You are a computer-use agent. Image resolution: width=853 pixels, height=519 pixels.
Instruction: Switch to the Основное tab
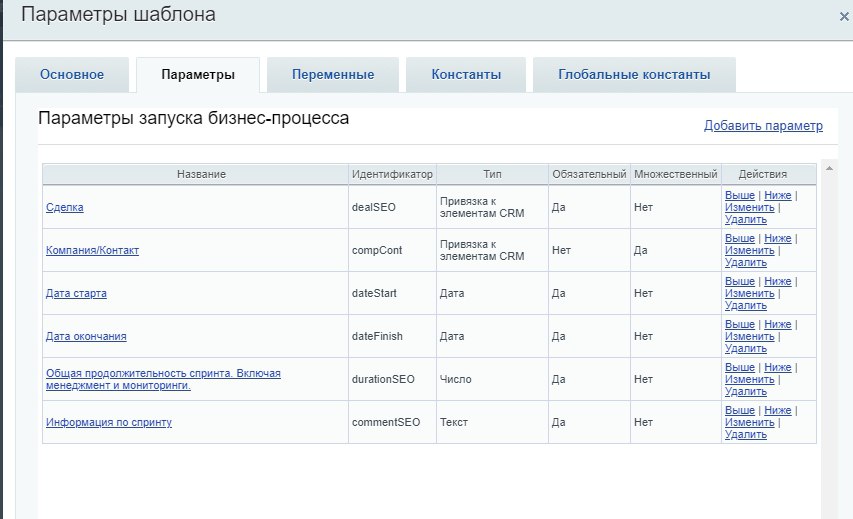(x=72, y=75)
